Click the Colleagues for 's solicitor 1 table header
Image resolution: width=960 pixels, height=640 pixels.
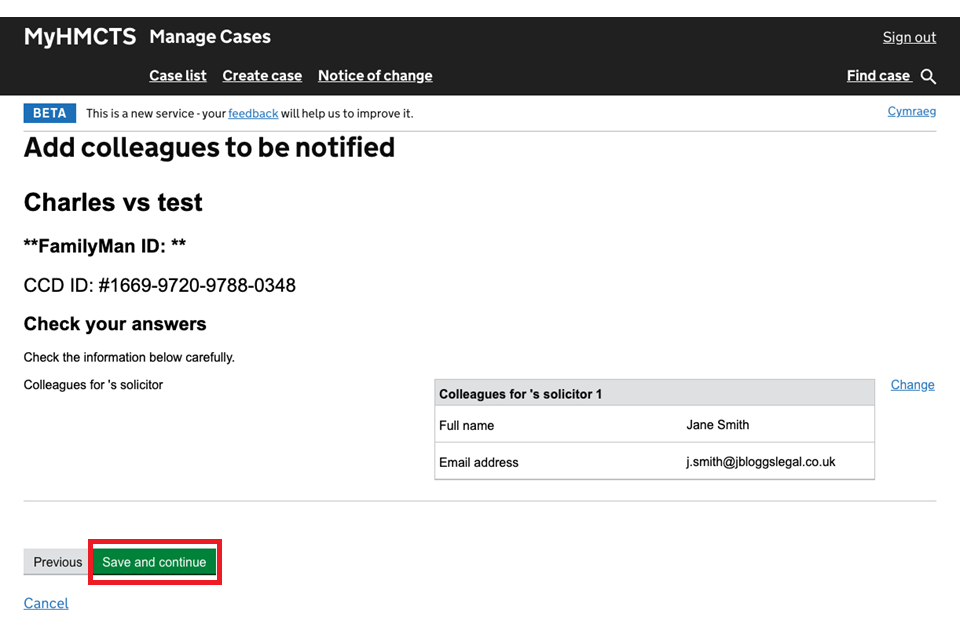[520, 394]
